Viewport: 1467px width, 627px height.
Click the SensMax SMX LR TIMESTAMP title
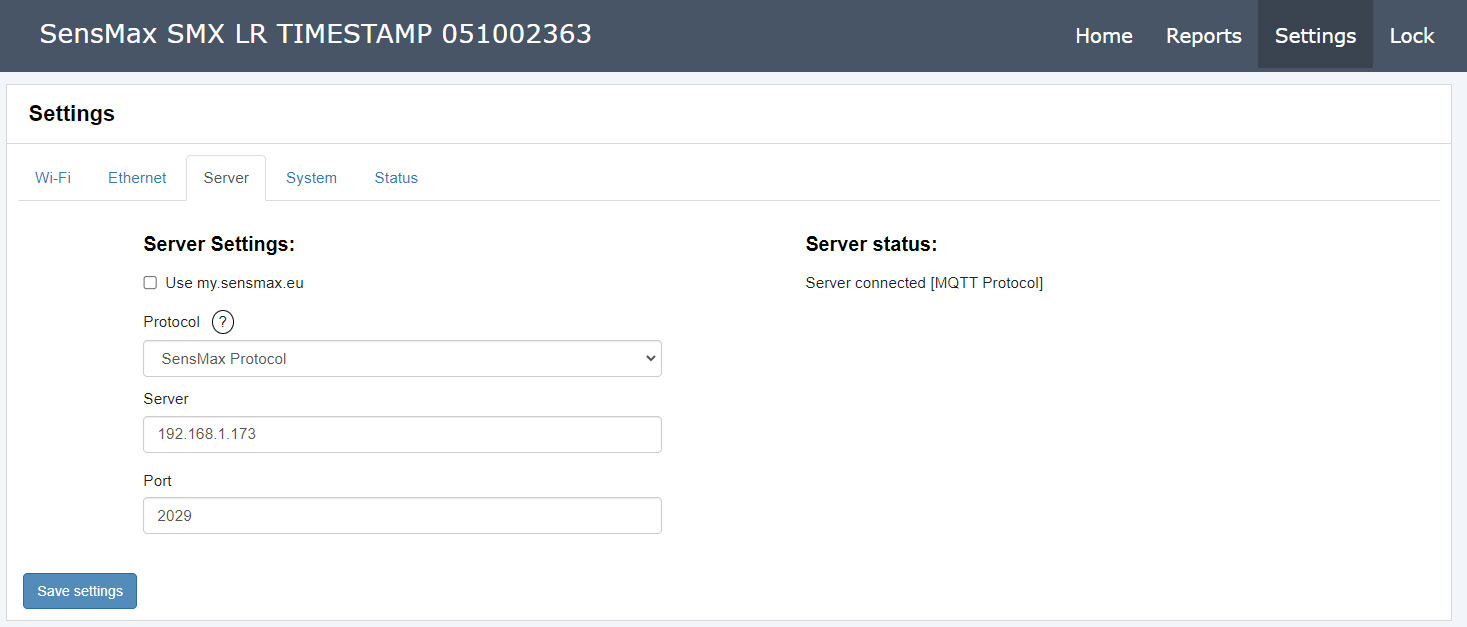[x=315, y=34]
